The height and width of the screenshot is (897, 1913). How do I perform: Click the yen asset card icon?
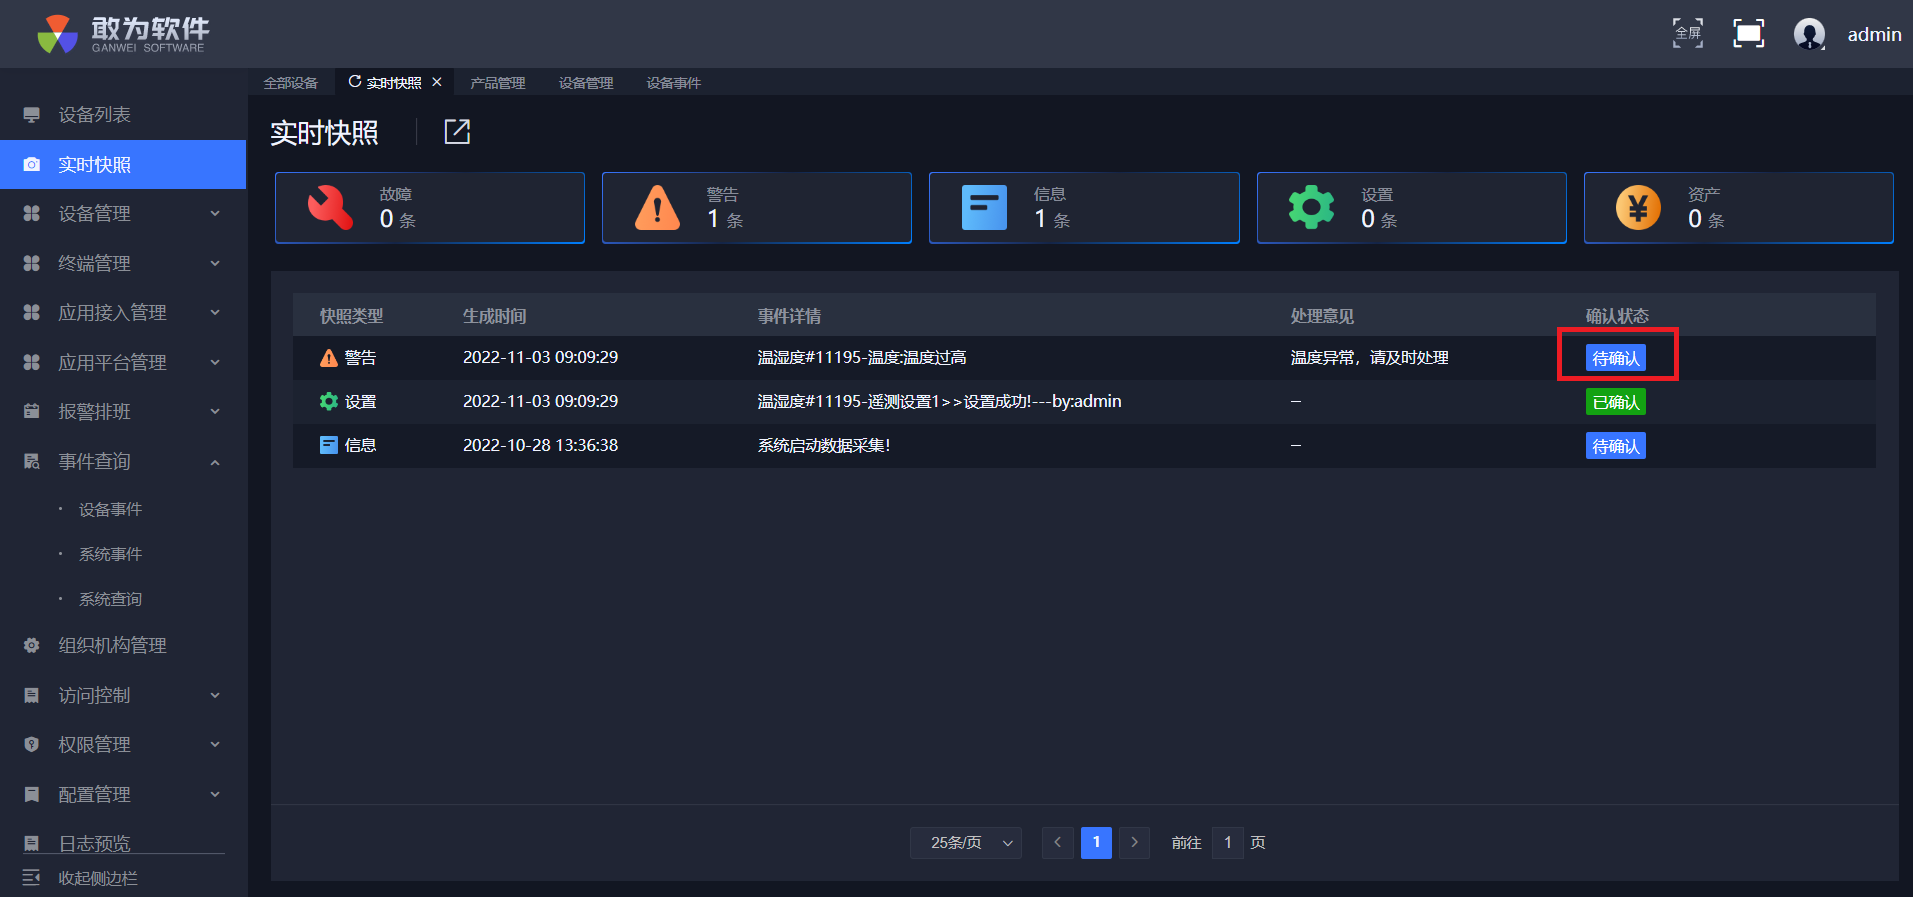pos(1638,208)
